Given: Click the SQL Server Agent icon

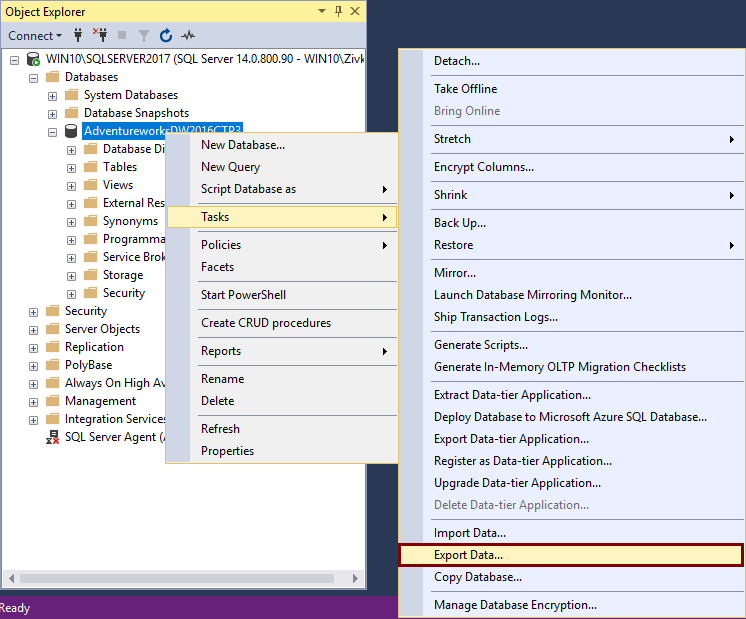Looking at the screenshot, I should coord(53,437).
